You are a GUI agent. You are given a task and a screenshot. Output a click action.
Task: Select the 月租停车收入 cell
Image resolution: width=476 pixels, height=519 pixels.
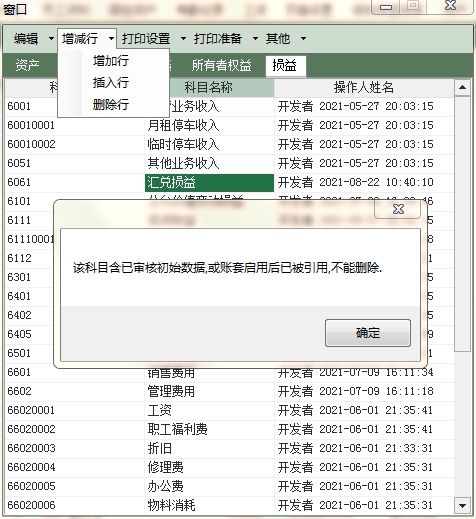(x=209, y=125)
